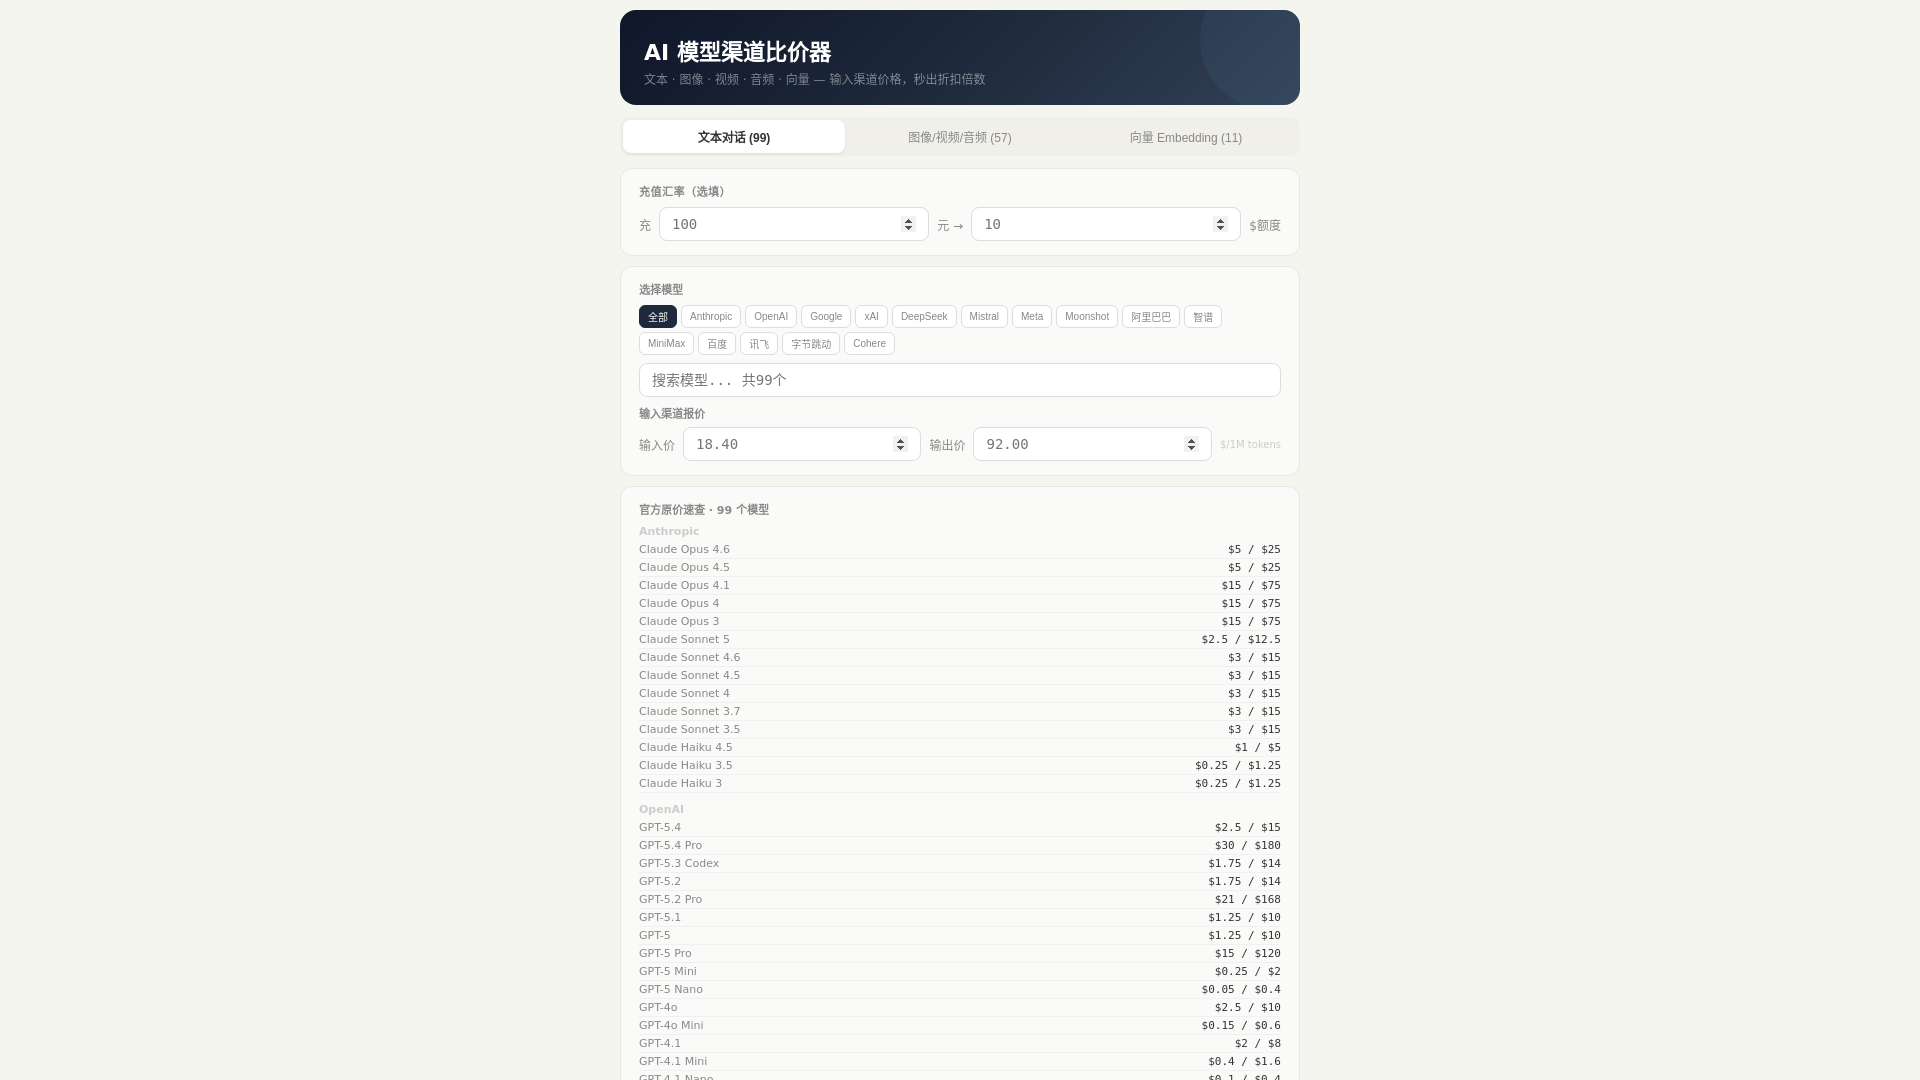
Task: Select the Claude Sonnet 4.5 row
Action: tap(960, 676)
